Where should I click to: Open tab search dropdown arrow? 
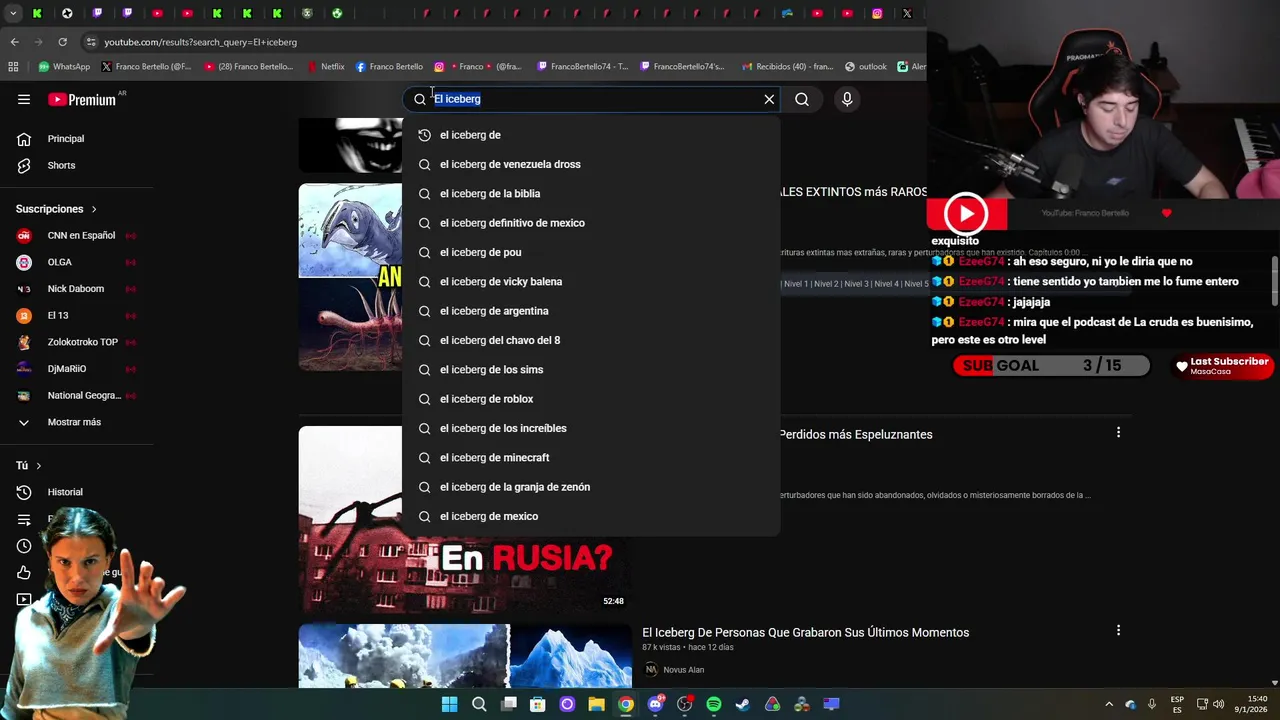point(13,13)
